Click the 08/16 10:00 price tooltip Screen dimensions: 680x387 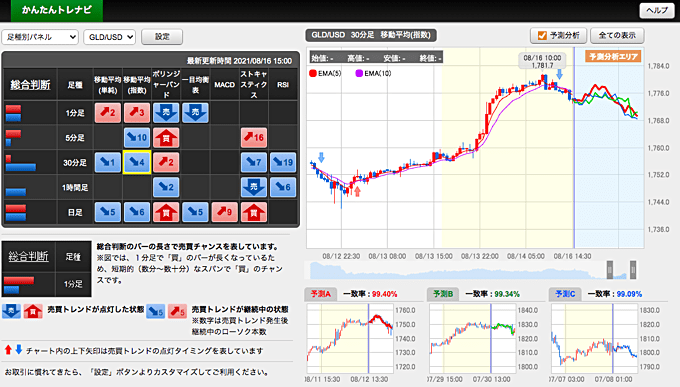[542, 61]
